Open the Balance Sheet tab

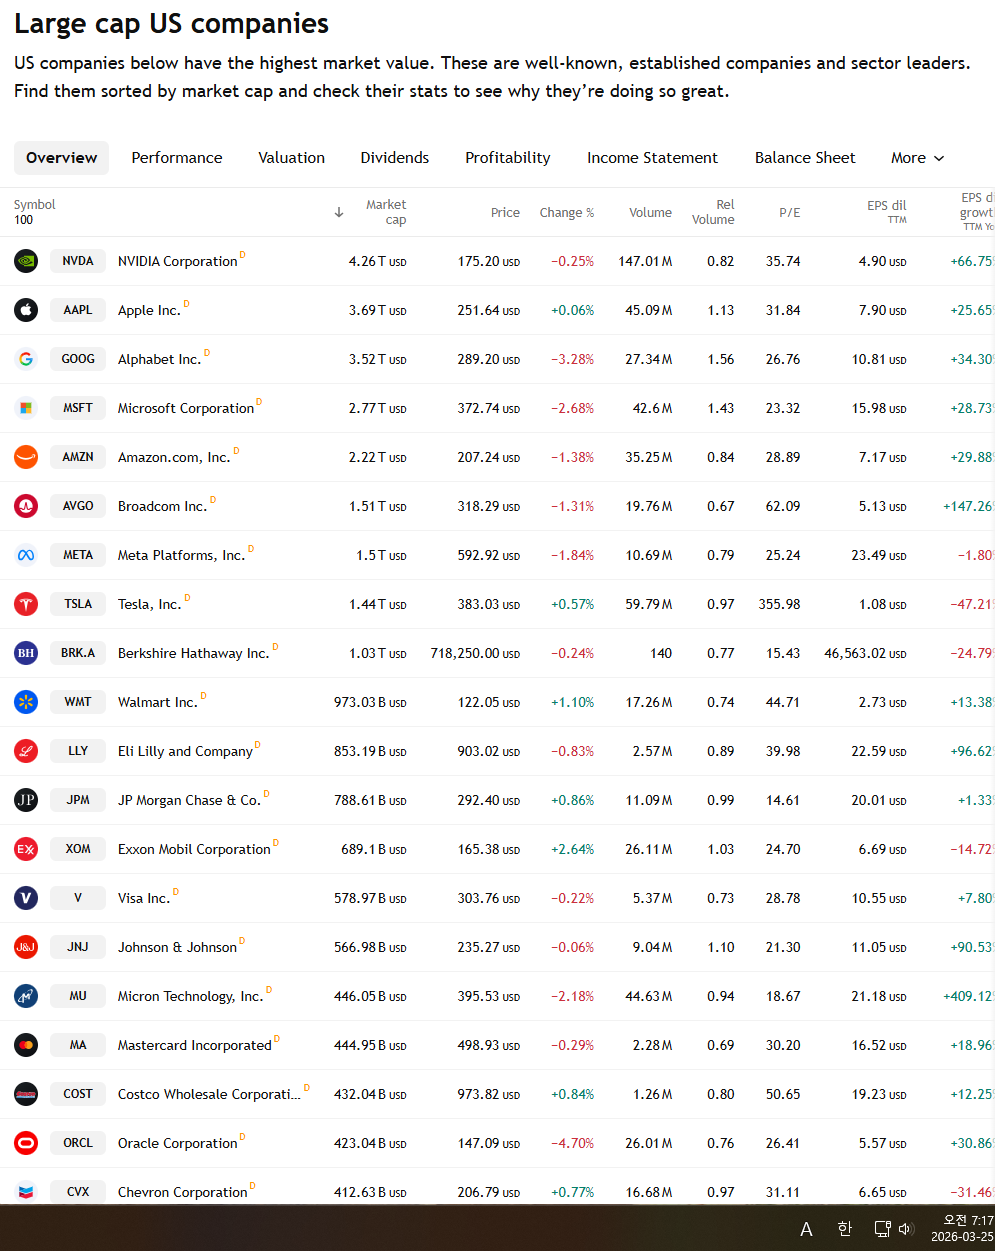(805, 158)
